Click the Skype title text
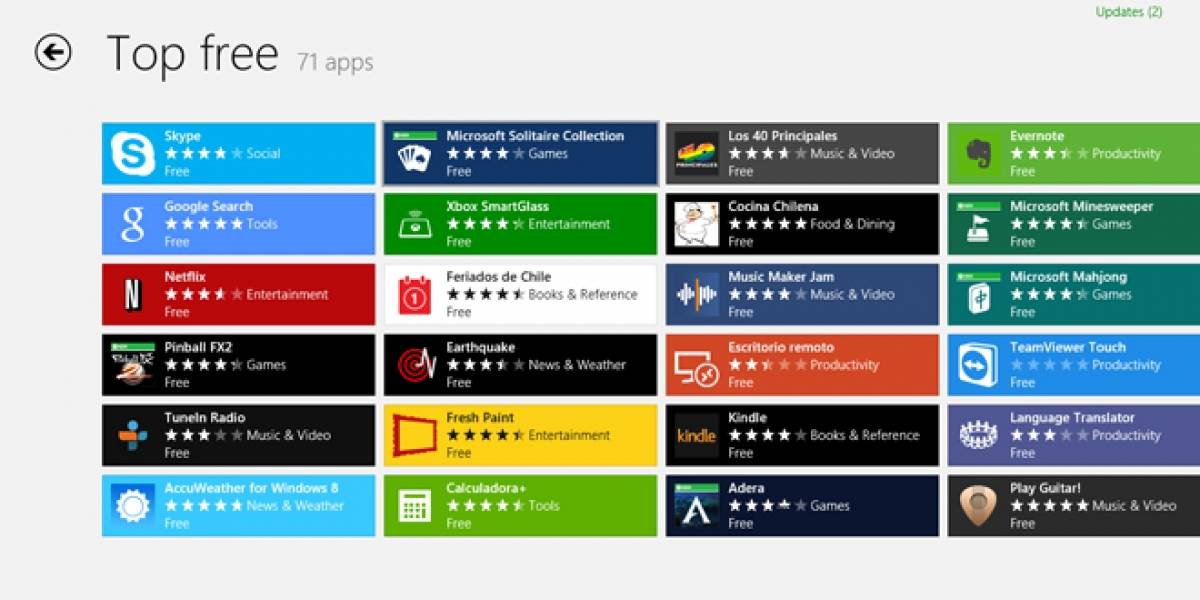Image resolution: width=1200 pixels, height=600 pixels. [x=182, y=136]
